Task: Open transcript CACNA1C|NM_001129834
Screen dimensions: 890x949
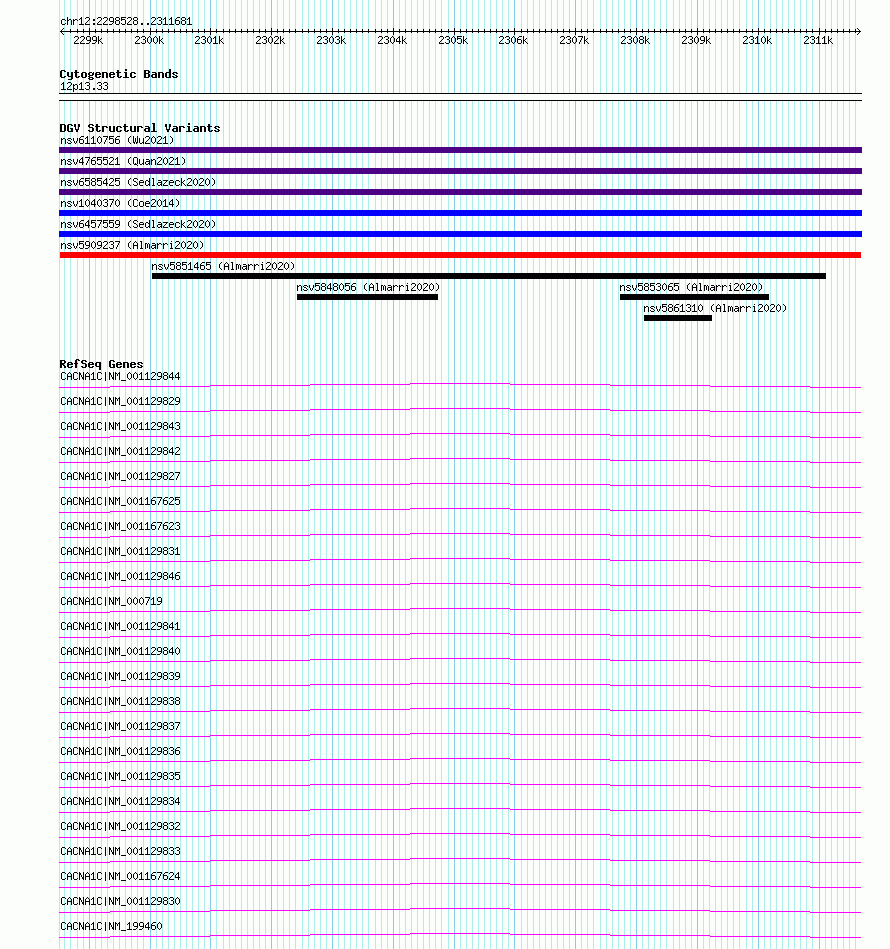Action: coord(120,801)
